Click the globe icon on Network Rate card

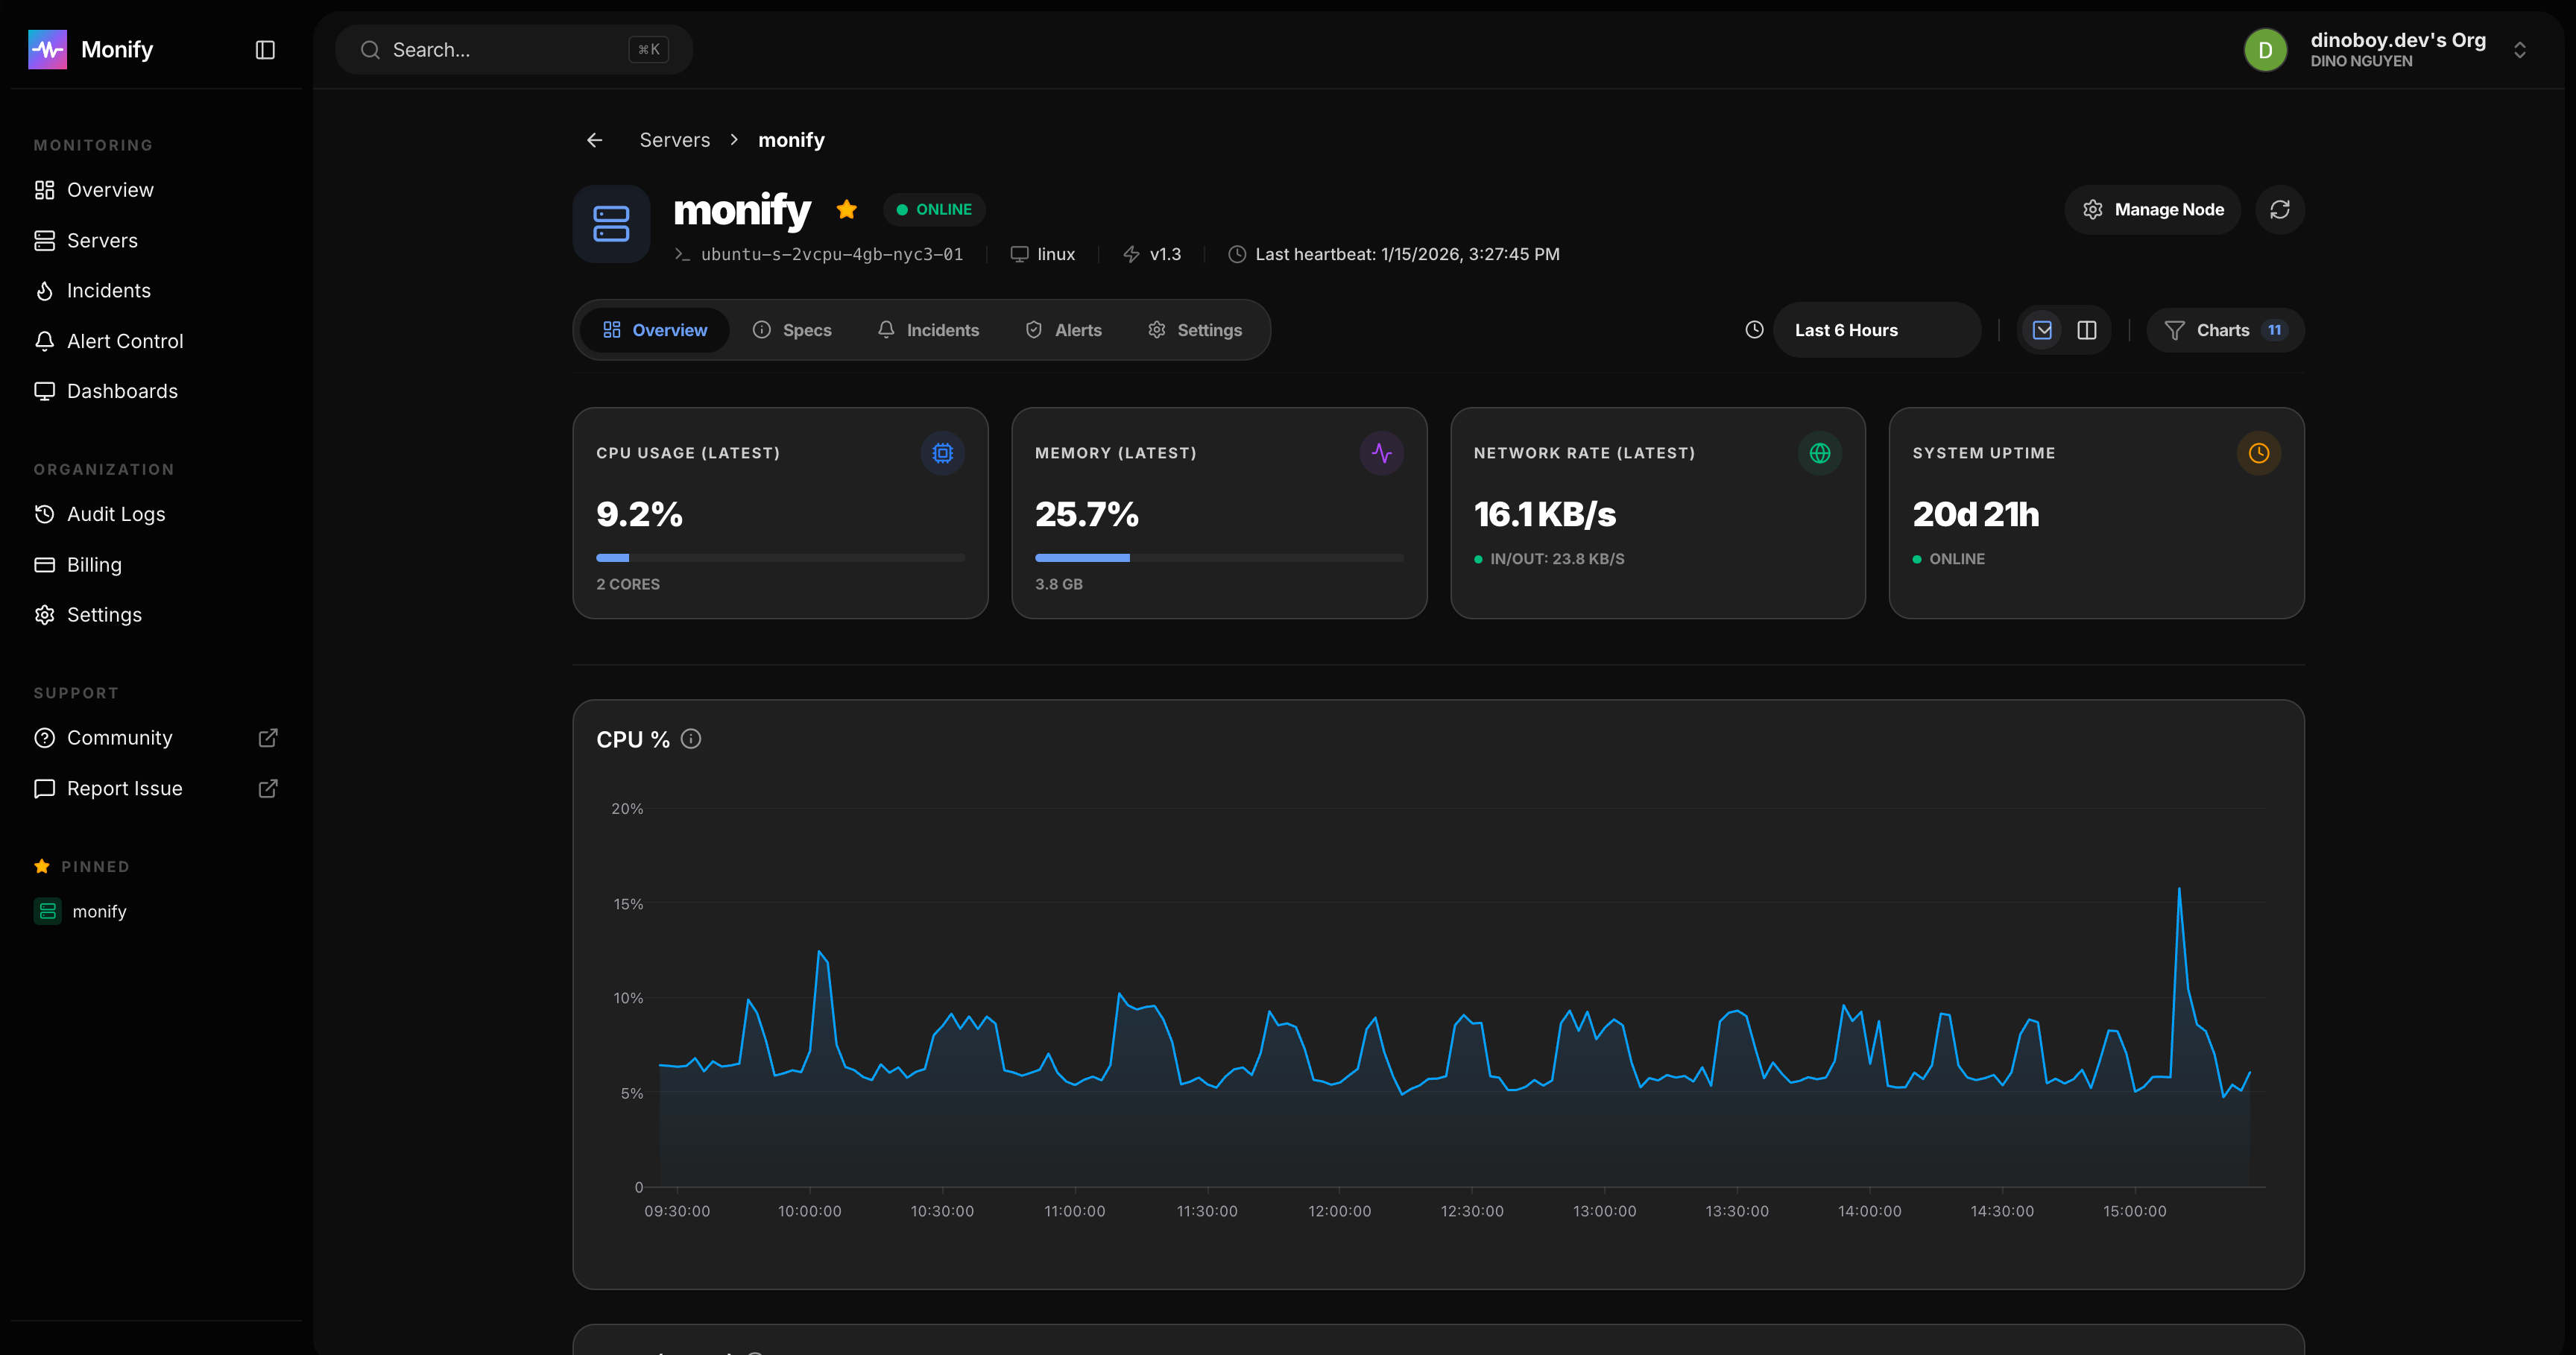click(1819, 453)
